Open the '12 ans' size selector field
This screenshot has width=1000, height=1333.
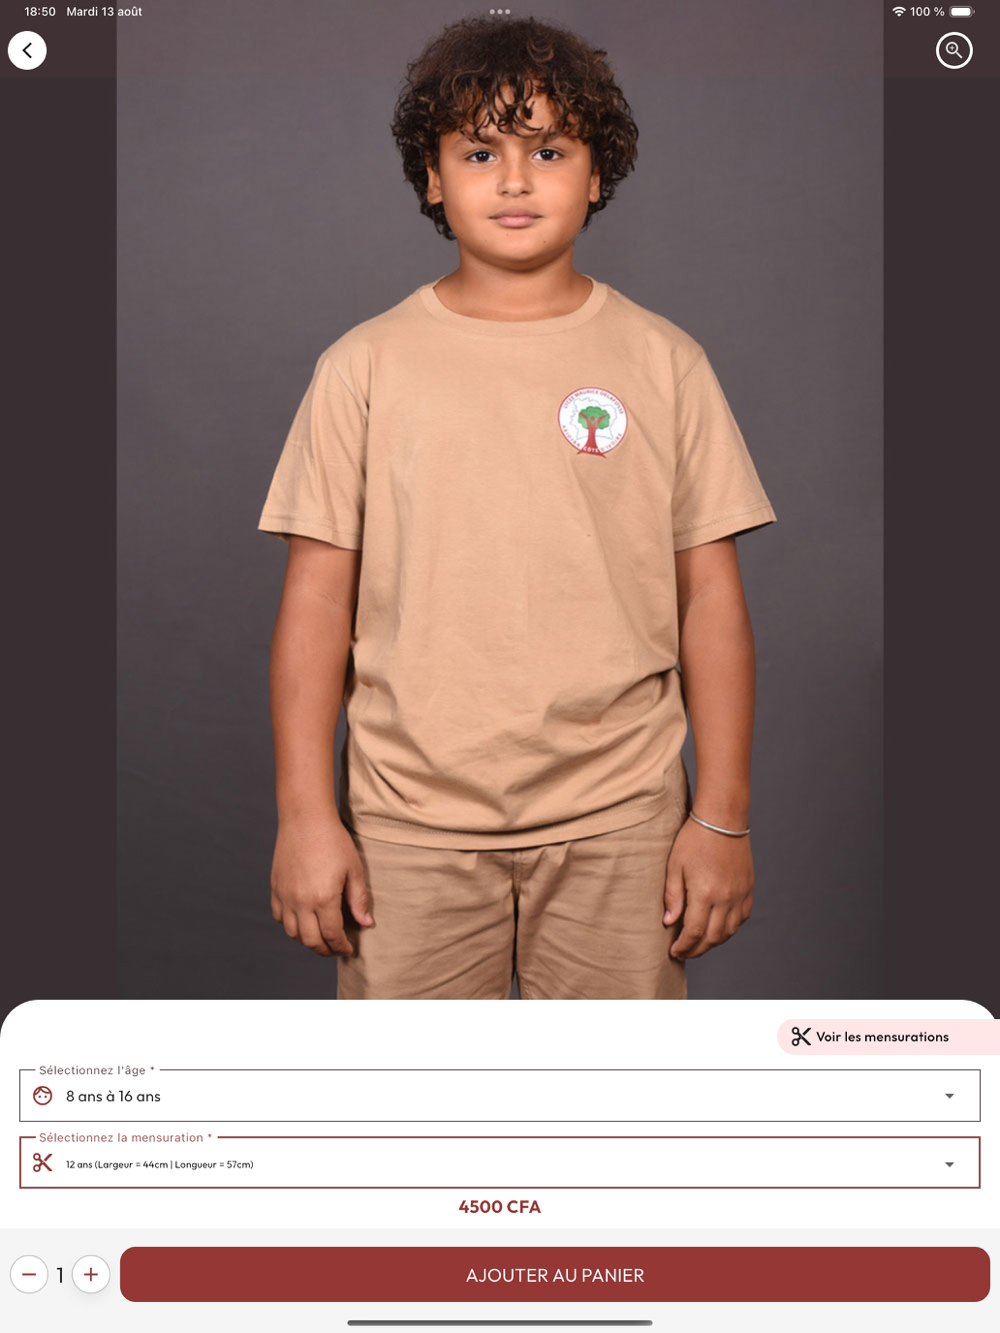click(500, 1163)
